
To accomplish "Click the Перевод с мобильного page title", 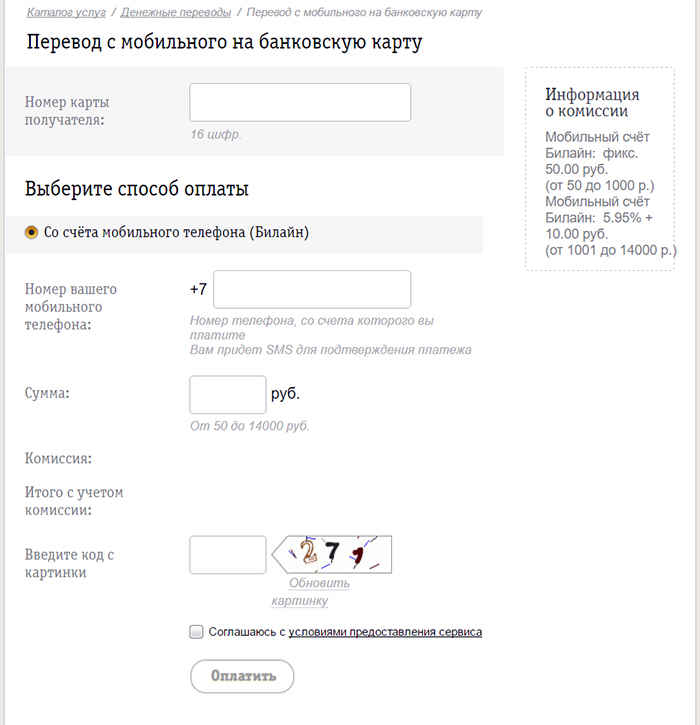I will coord(224,42).
